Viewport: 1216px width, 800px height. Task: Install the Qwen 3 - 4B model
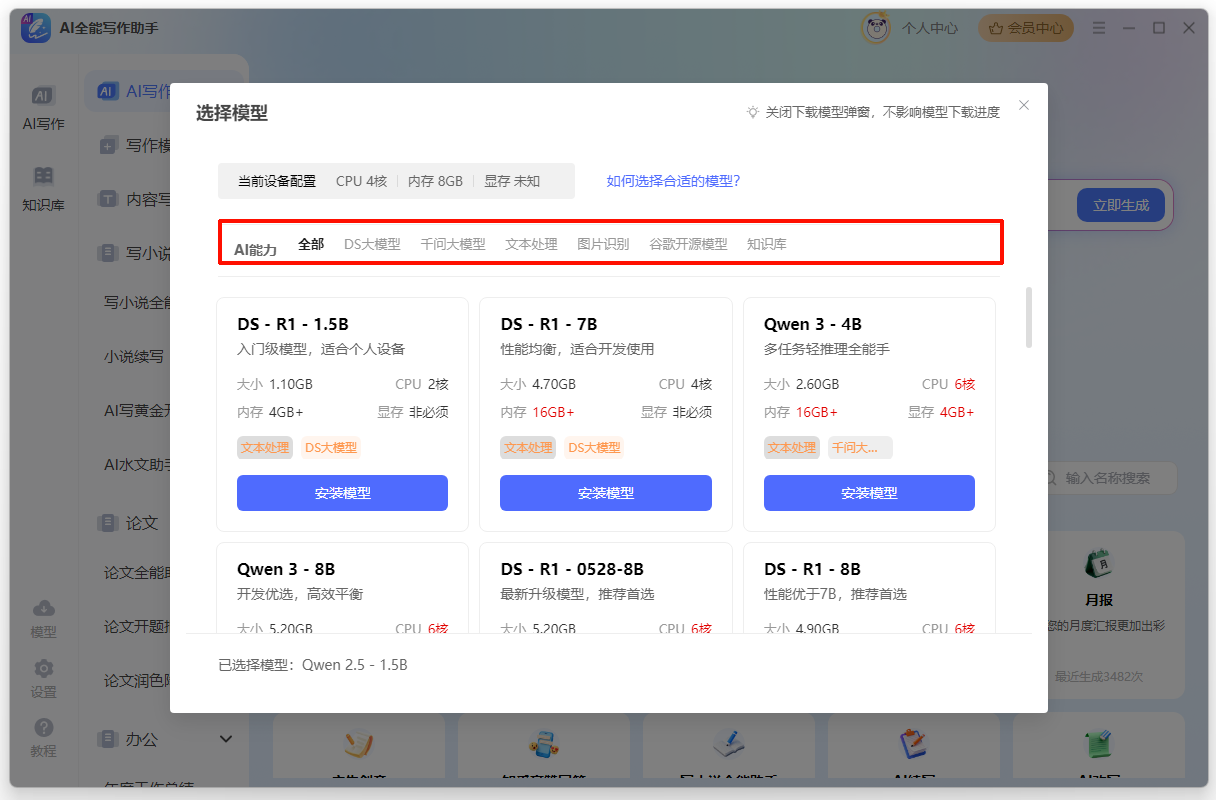click(869, 493)
